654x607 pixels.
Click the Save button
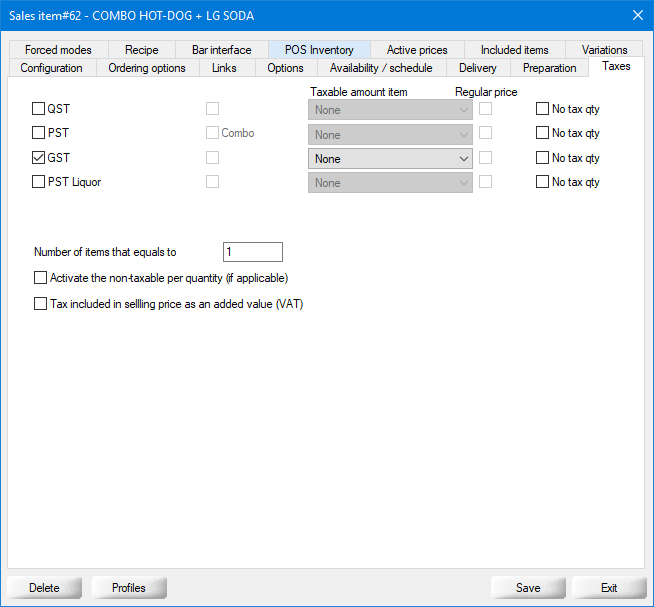pos(528,587)
